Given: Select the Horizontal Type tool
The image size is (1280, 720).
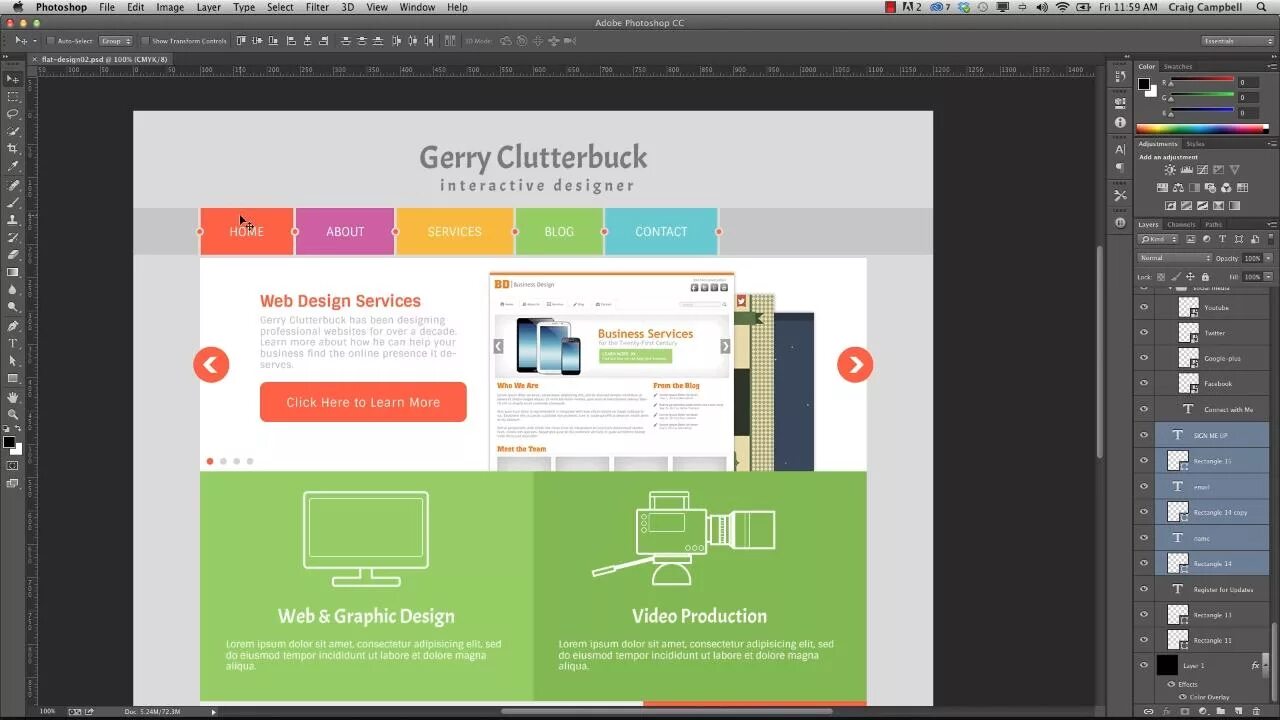Looking at the screenshot, I should pos(13,343).
